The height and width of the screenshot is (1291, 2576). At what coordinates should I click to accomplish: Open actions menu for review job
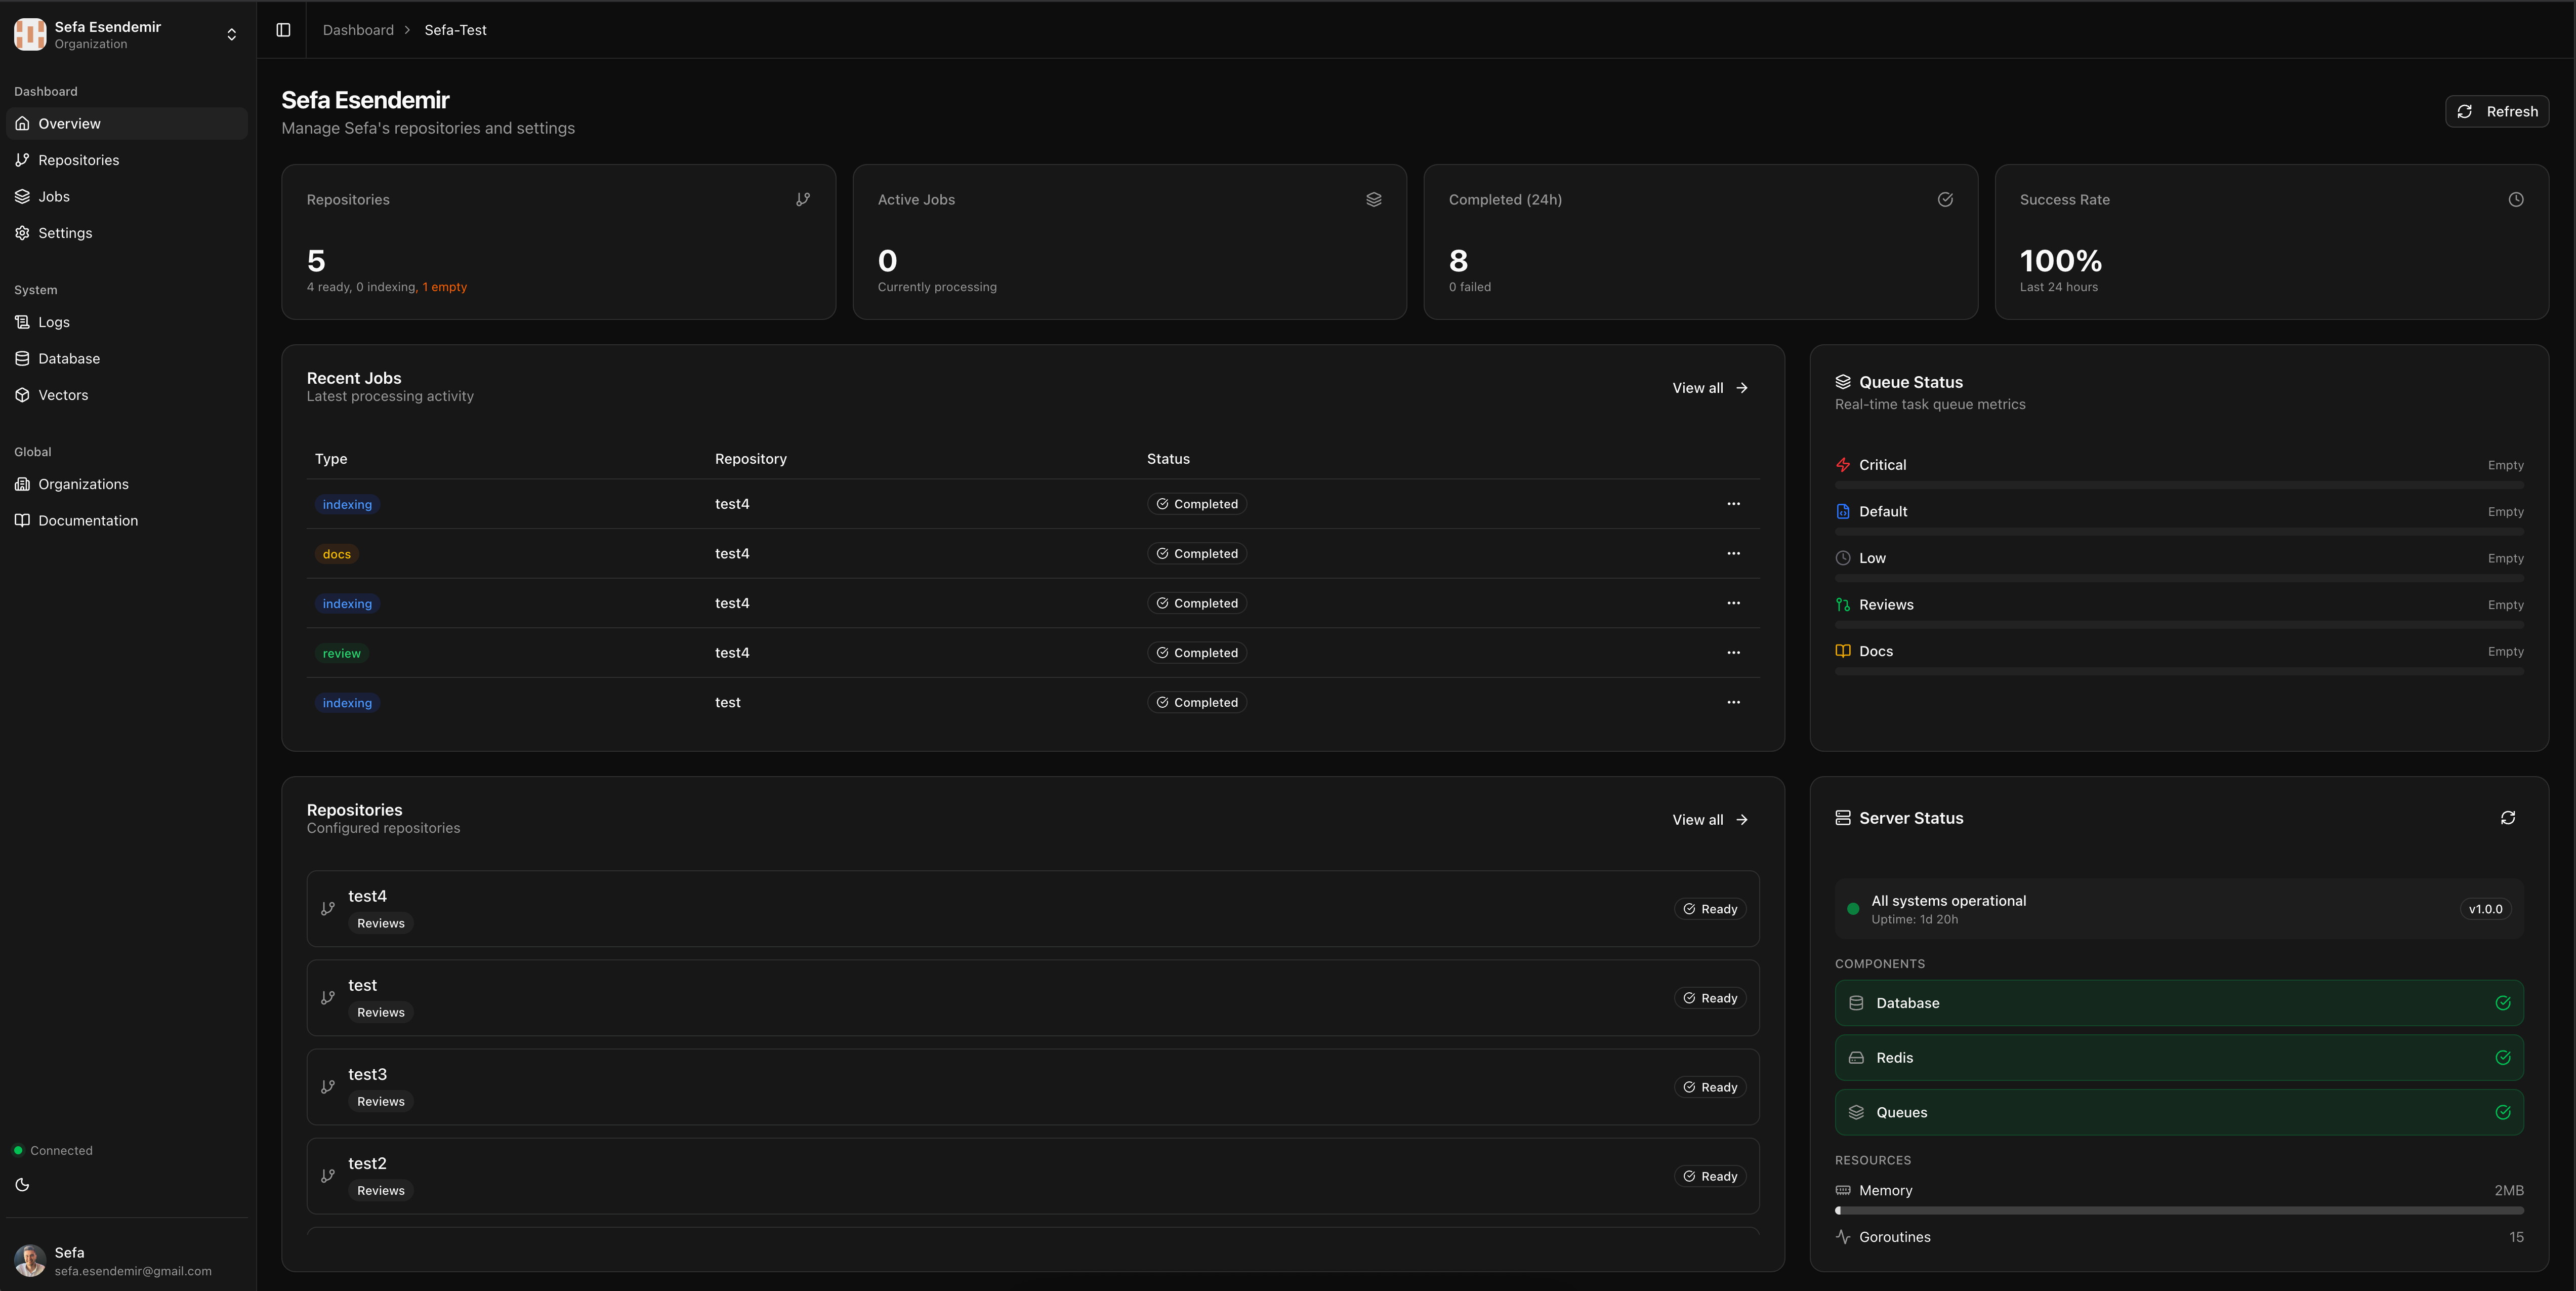point(1733,653)
